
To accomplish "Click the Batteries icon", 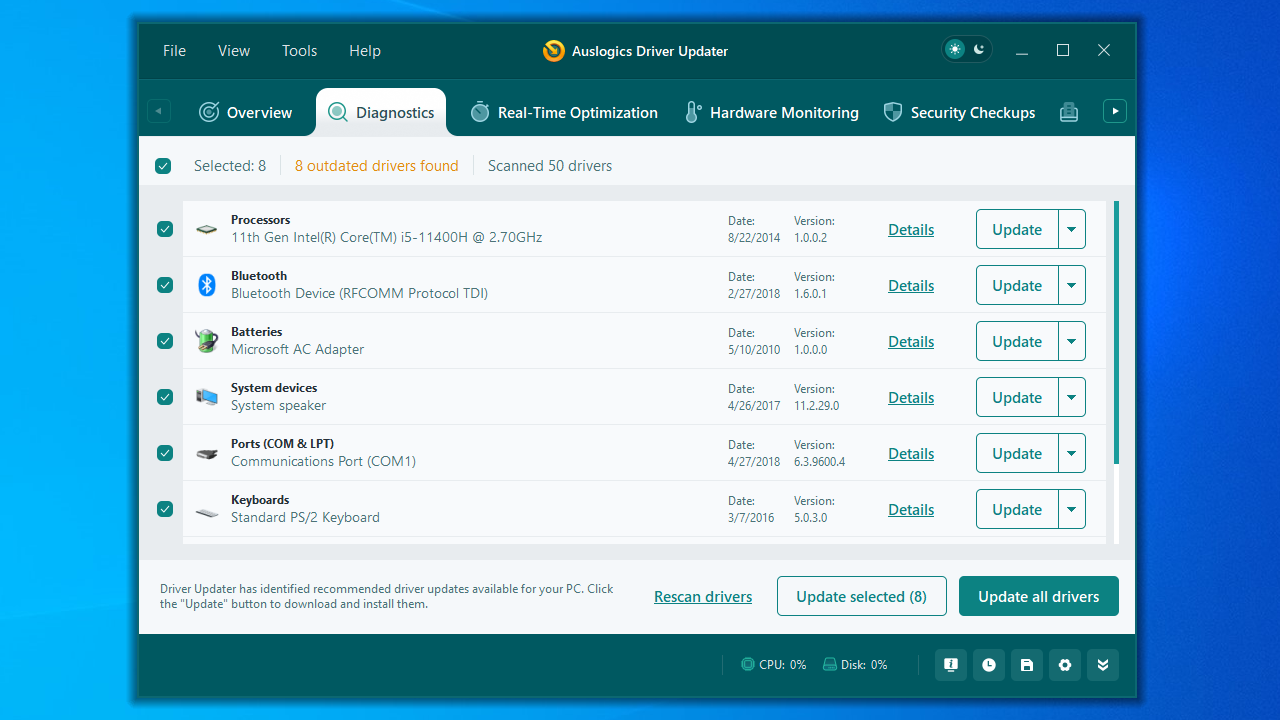I will (x=207, y=341).
